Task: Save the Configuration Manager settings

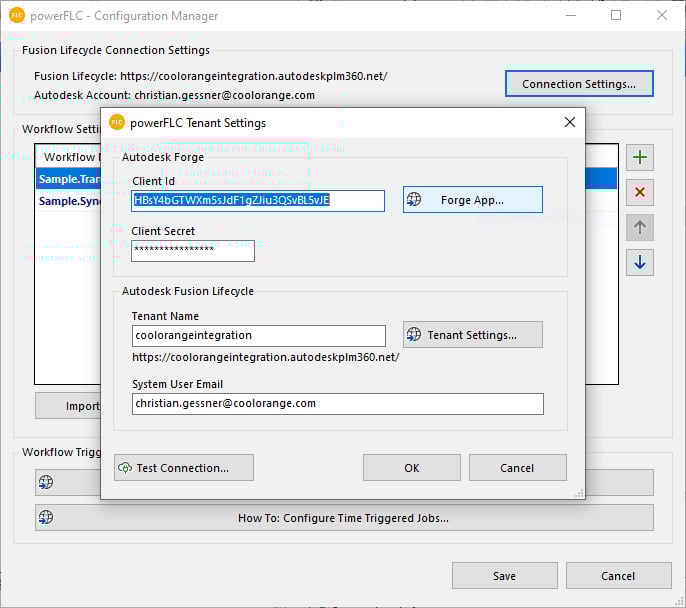Action: (504, 575)
